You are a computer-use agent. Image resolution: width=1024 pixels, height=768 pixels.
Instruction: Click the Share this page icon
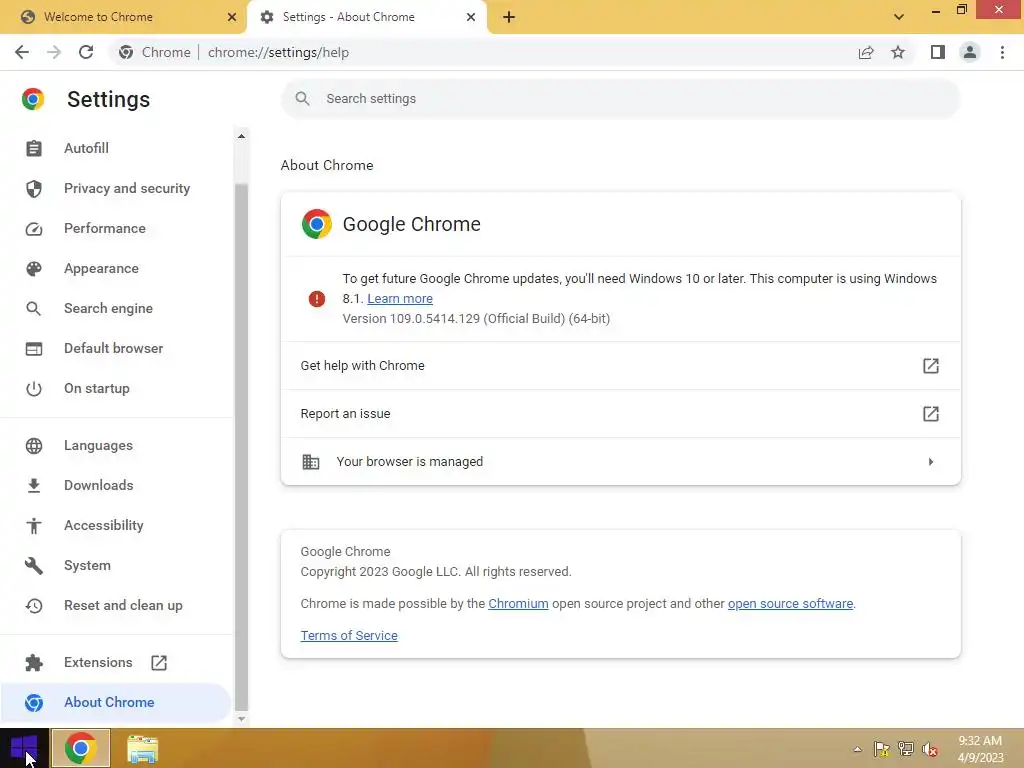click(866, 52)
